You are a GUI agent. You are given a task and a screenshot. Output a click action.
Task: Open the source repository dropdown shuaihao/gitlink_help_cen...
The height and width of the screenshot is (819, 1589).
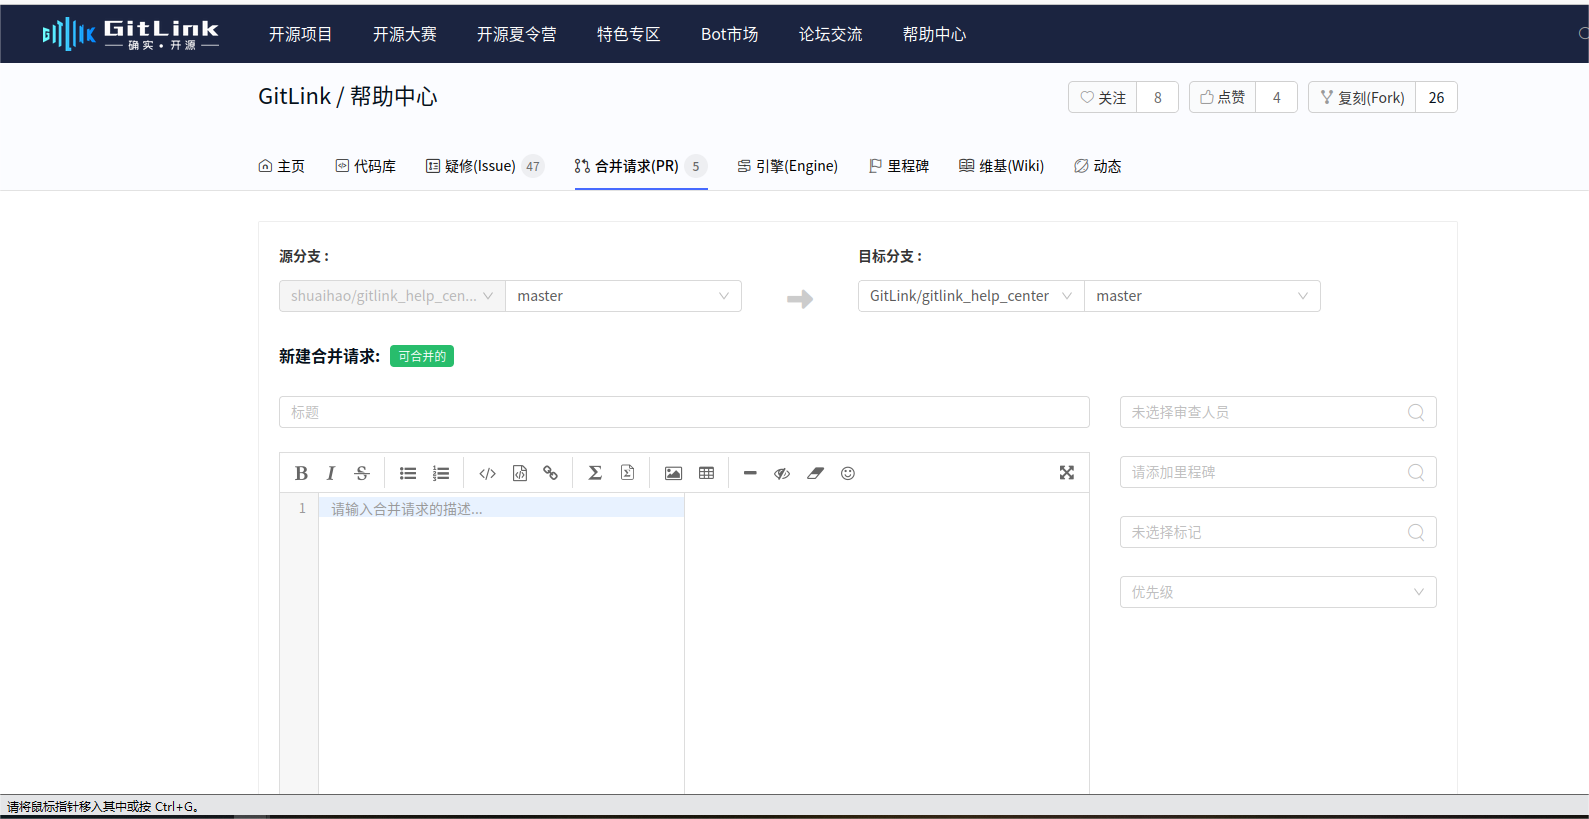click(392, 296)
